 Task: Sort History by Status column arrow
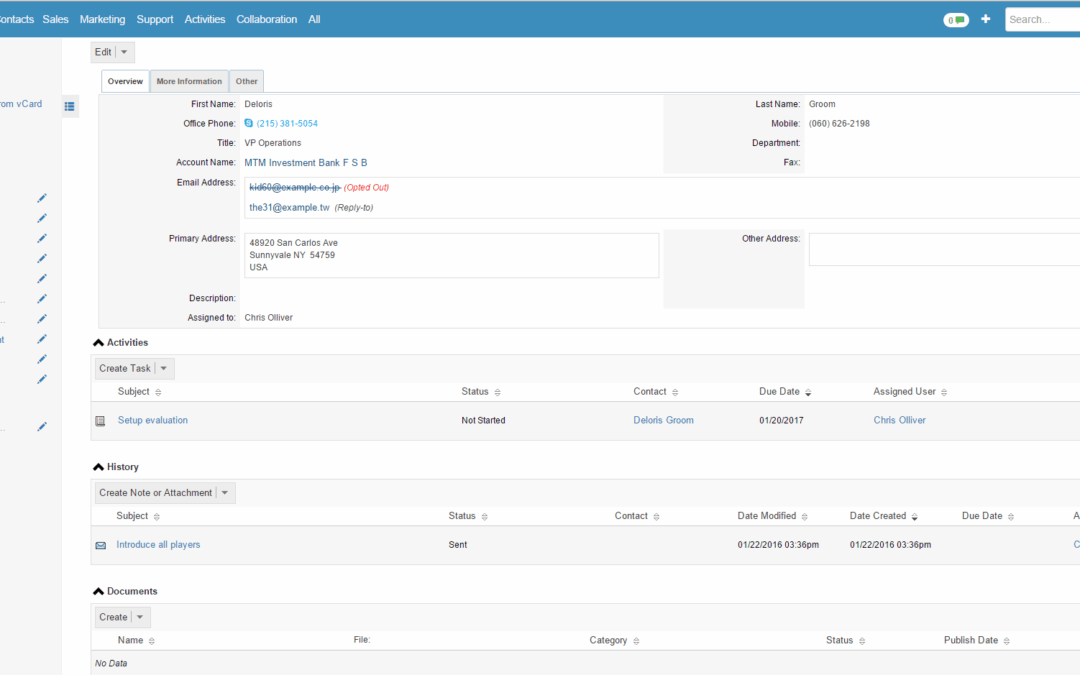(x=484, y=517)
